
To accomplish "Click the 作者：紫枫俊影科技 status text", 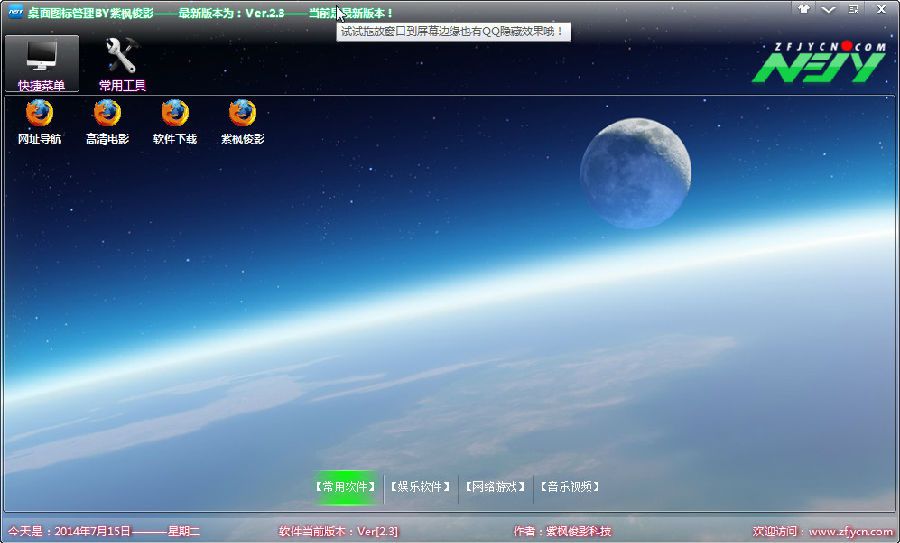I will point(562,532).
